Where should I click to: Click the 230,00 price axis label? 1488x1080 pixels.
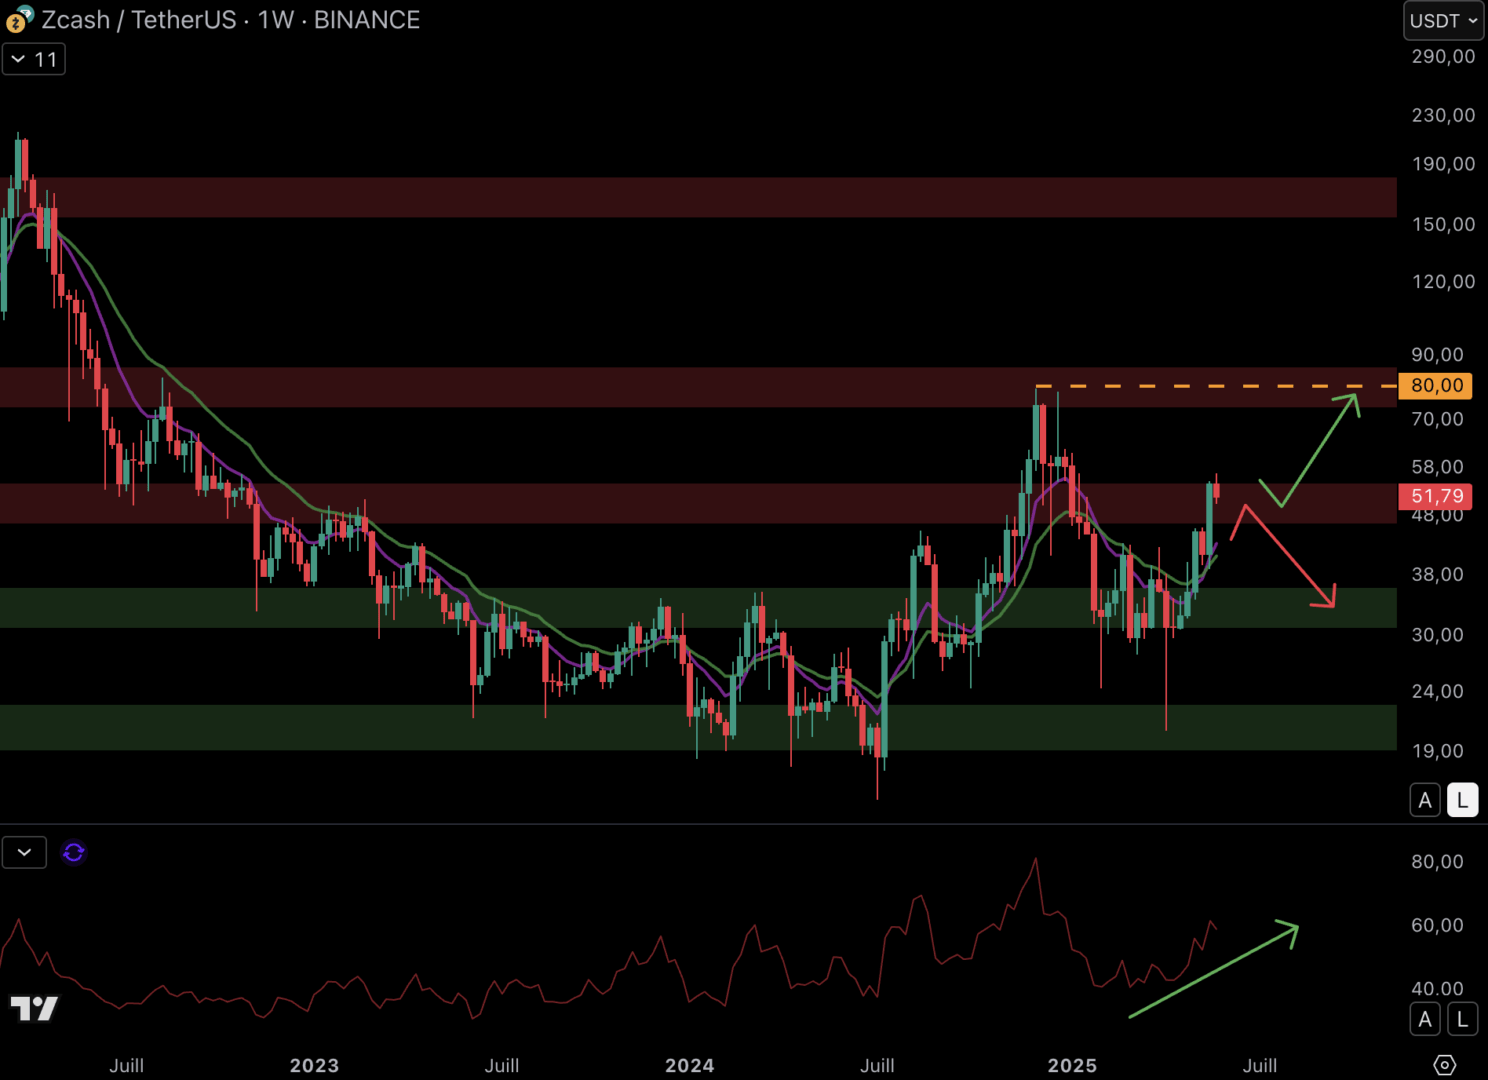point(1443,116)
